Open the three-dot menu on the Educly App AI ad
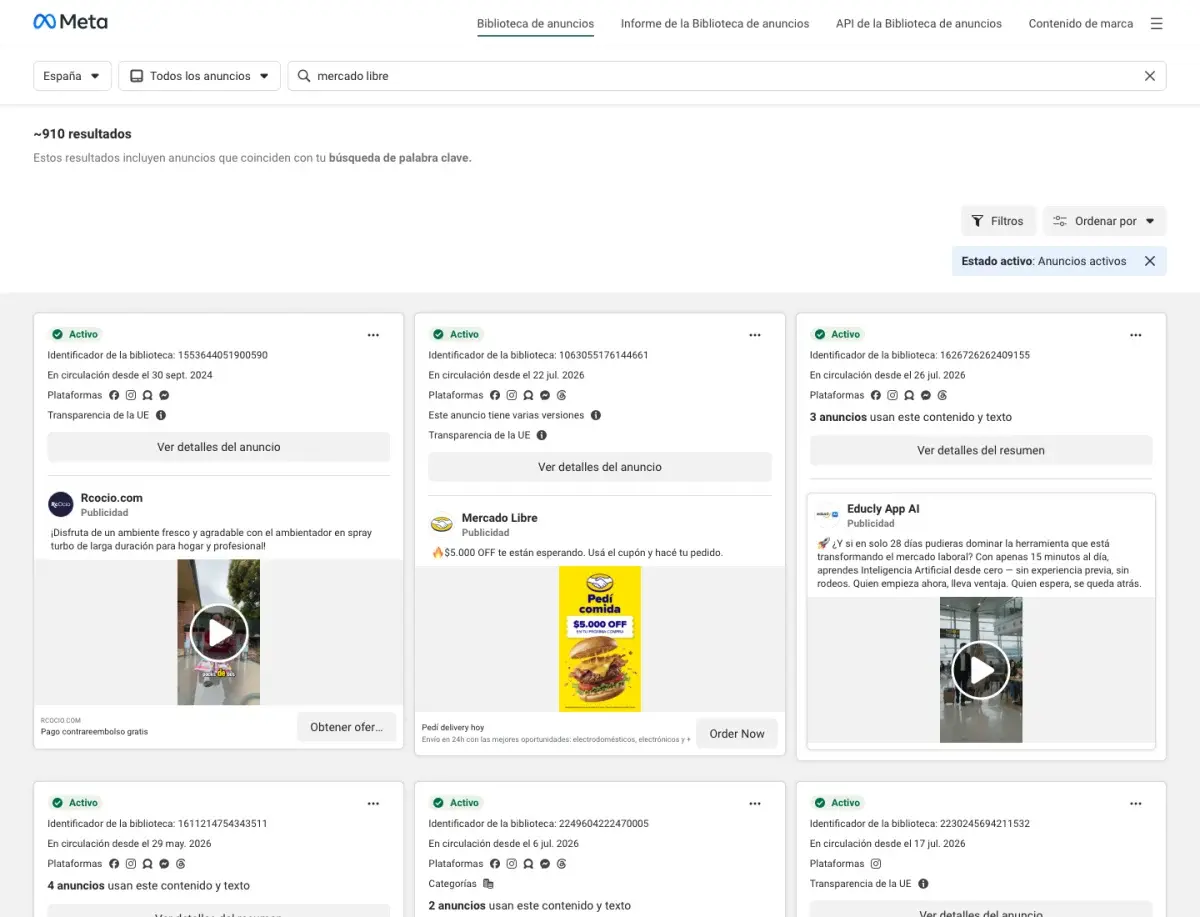 pyautogui.click(x=1135, y=335)
